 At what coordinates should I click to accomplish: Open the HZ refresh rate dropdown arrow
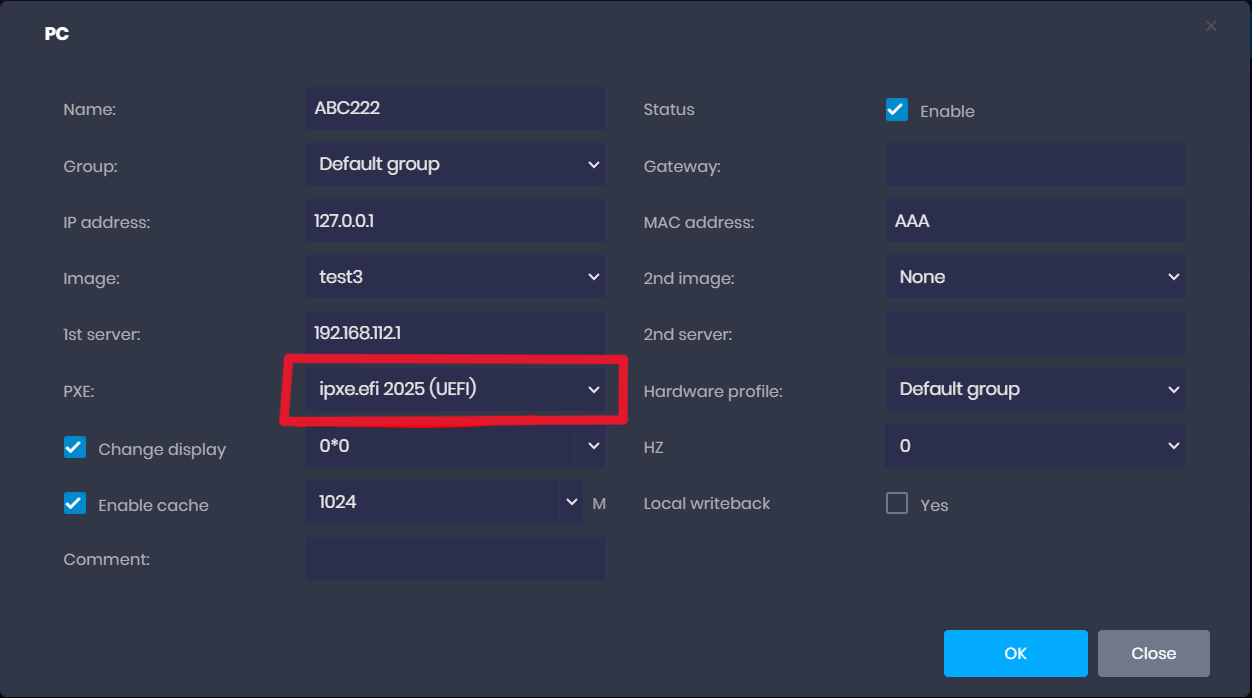[x=1173, y=446]
